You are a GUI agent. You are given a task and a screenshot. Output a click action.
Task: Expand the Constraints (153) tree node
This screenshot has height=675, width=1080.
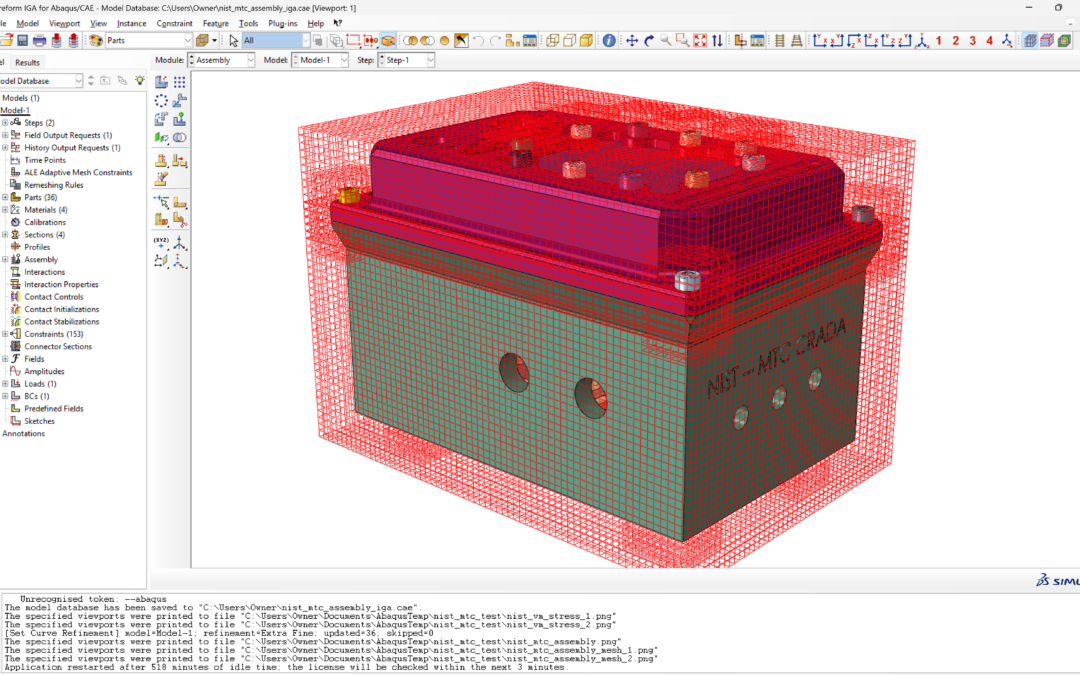tap(5, 334)
